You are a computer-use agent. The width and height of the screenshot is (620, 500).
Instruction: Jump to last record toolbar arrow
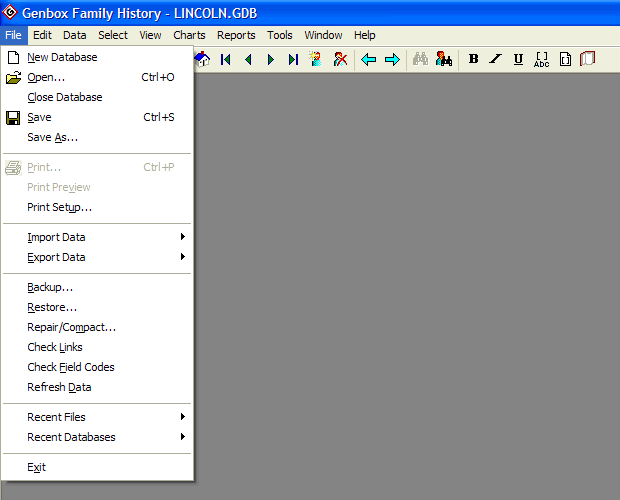click(293, 60)
